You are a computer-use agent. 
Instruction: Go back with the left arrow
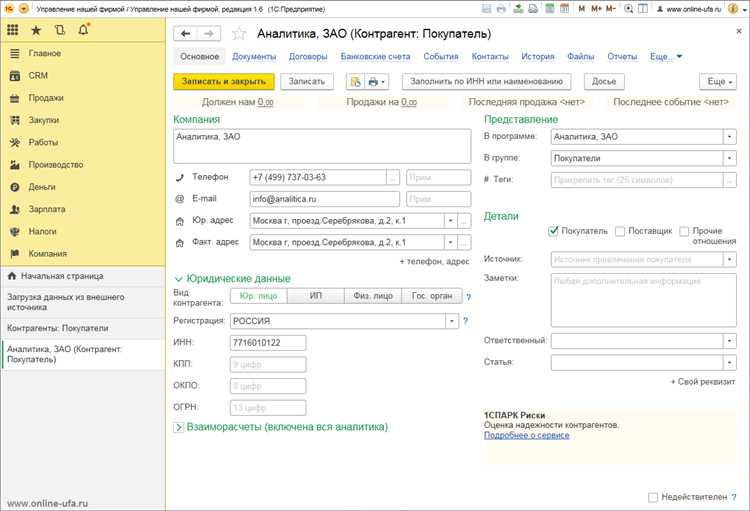coord(186,33)
